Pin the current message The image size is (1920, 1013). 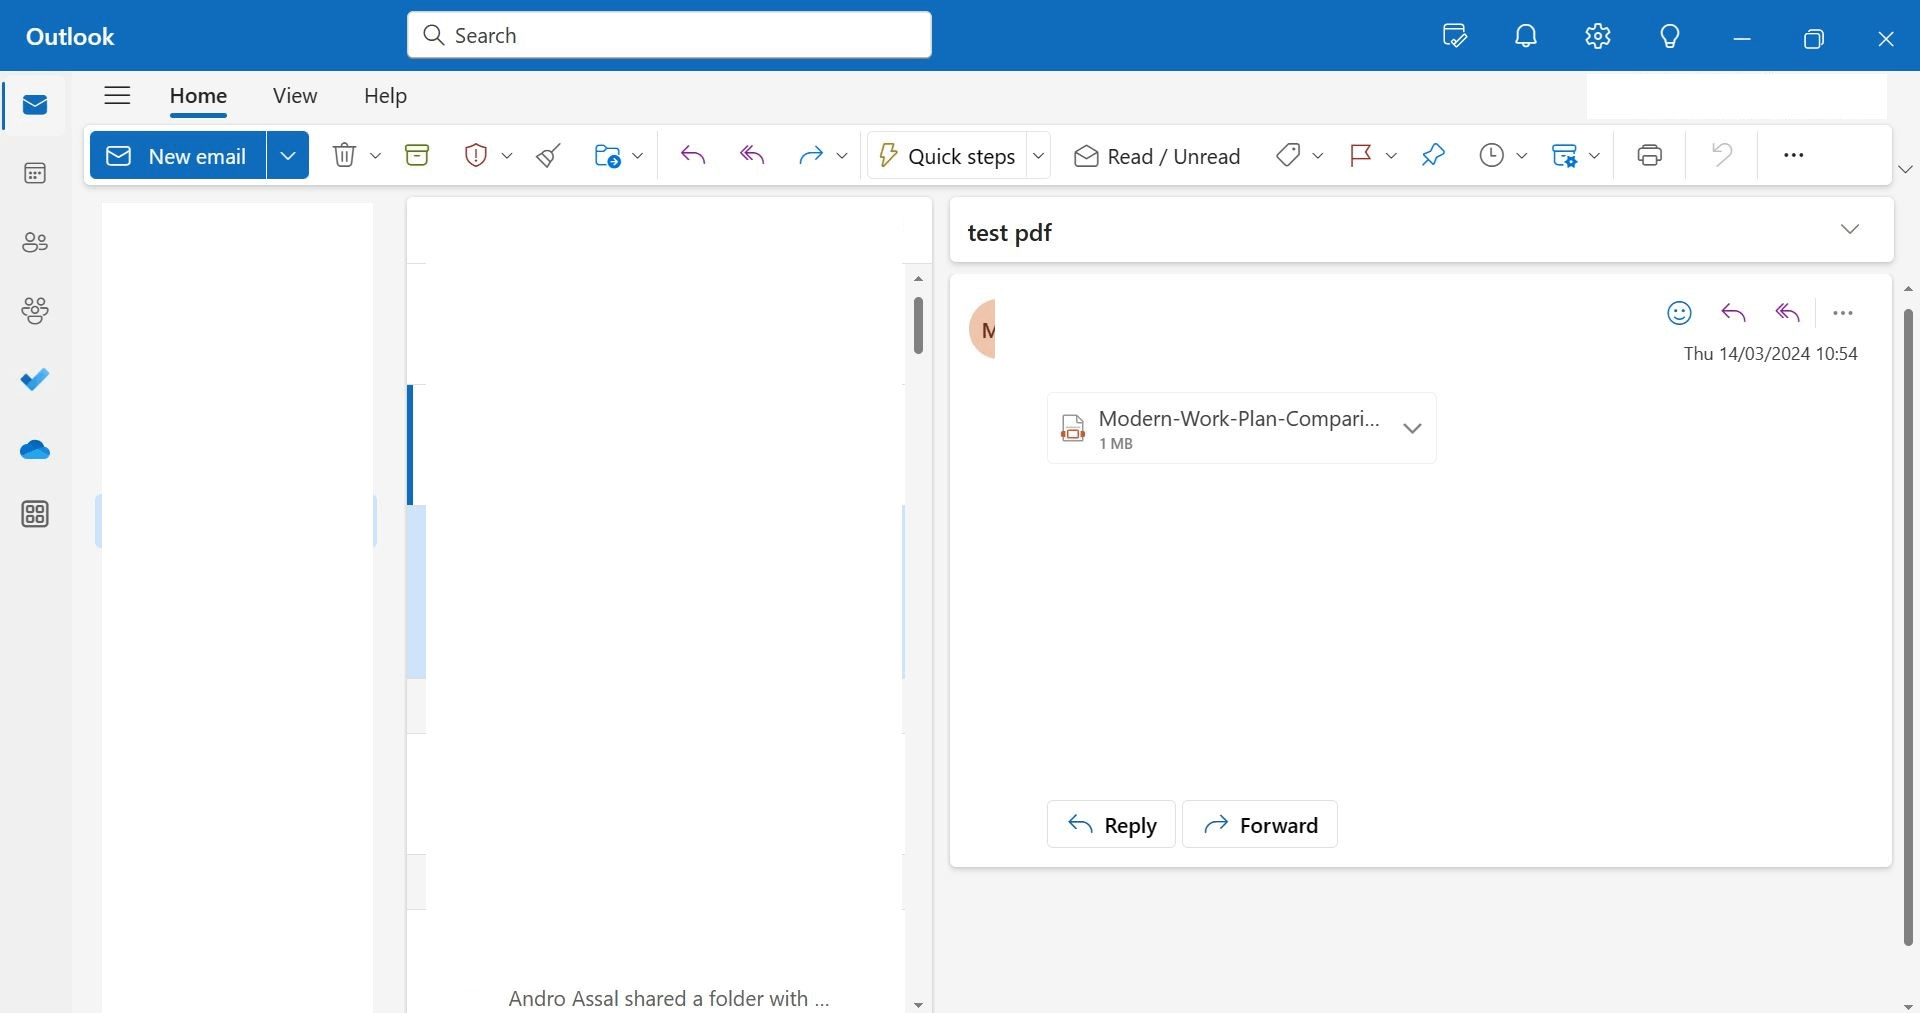tap(1433, 155)
